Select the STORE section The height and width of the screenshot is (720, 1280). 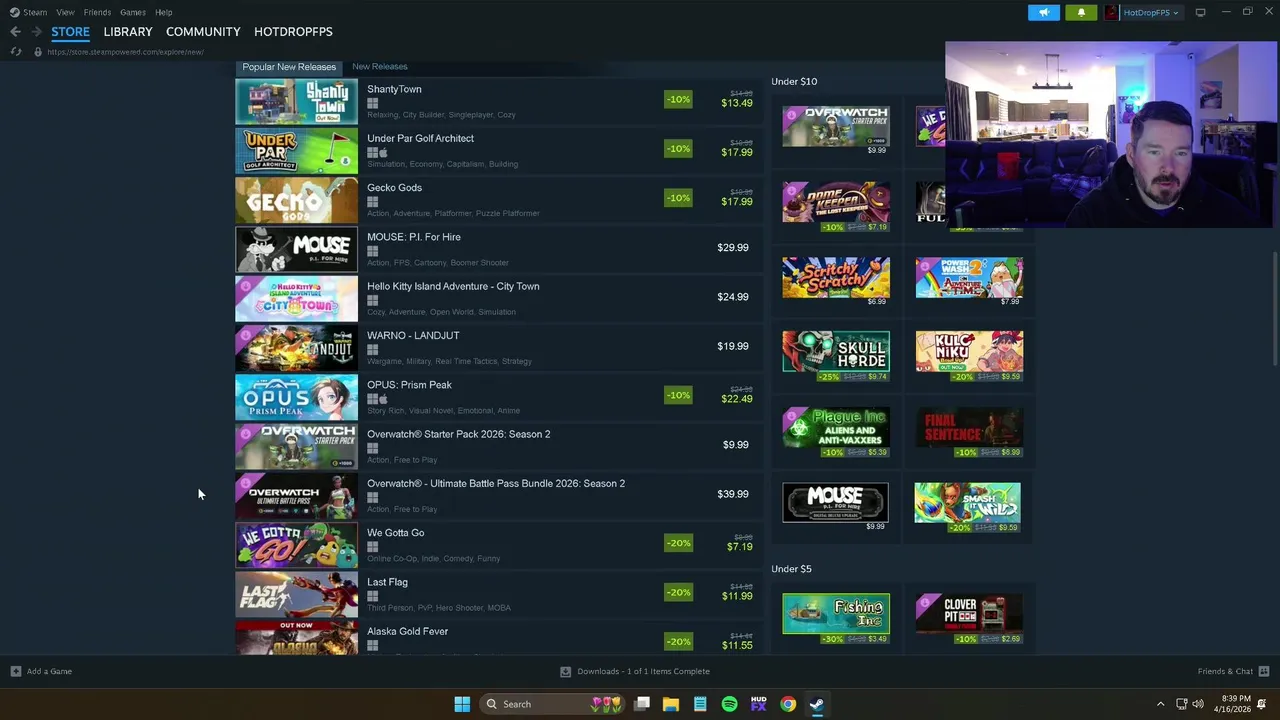click(70, 32)
